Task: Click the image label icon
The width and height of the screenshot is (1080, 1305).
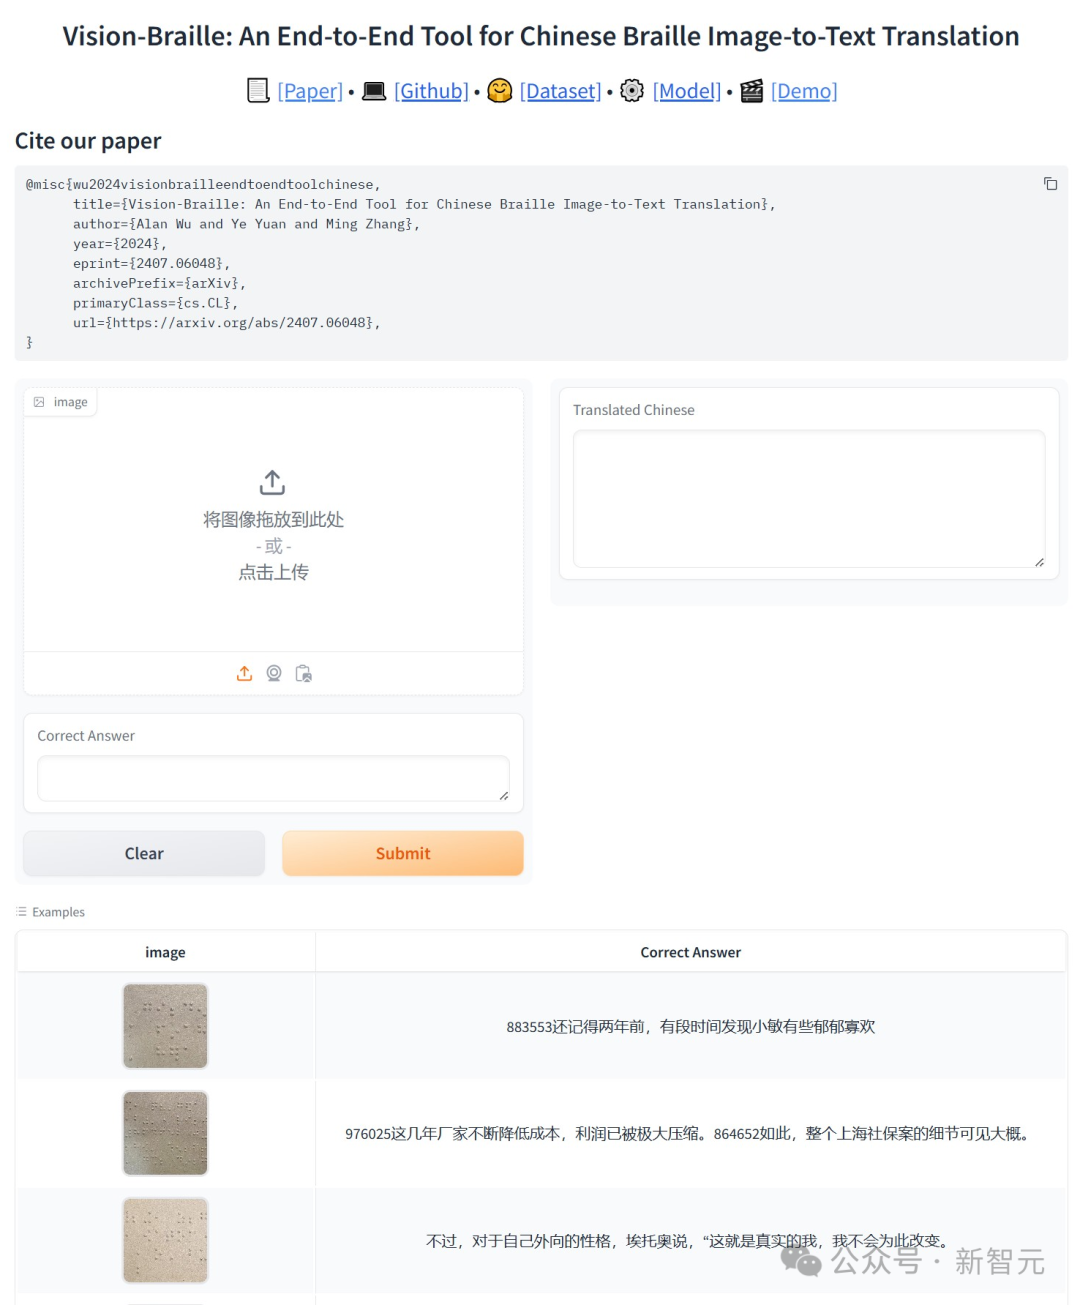Action: point(39,402)
